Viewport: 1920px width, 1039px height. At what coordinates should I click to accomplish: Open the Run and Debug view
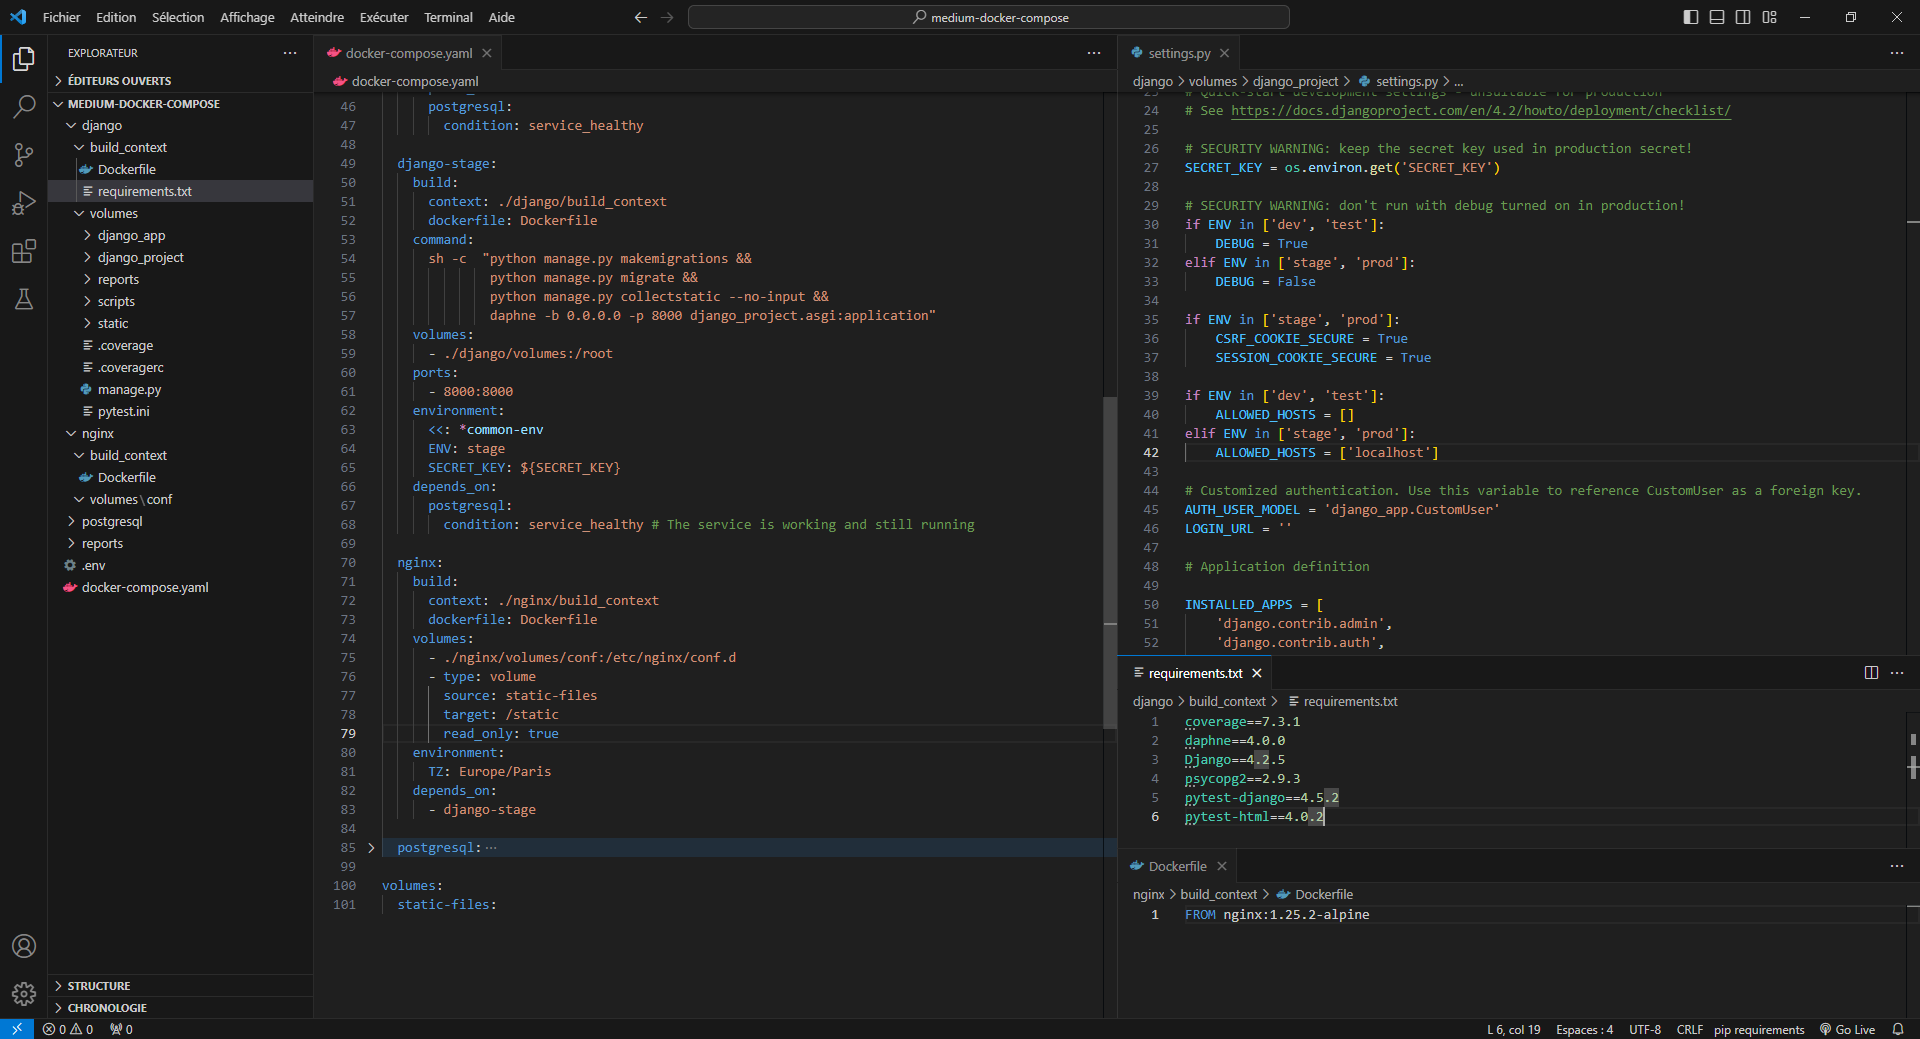click(x=24, y=203)
